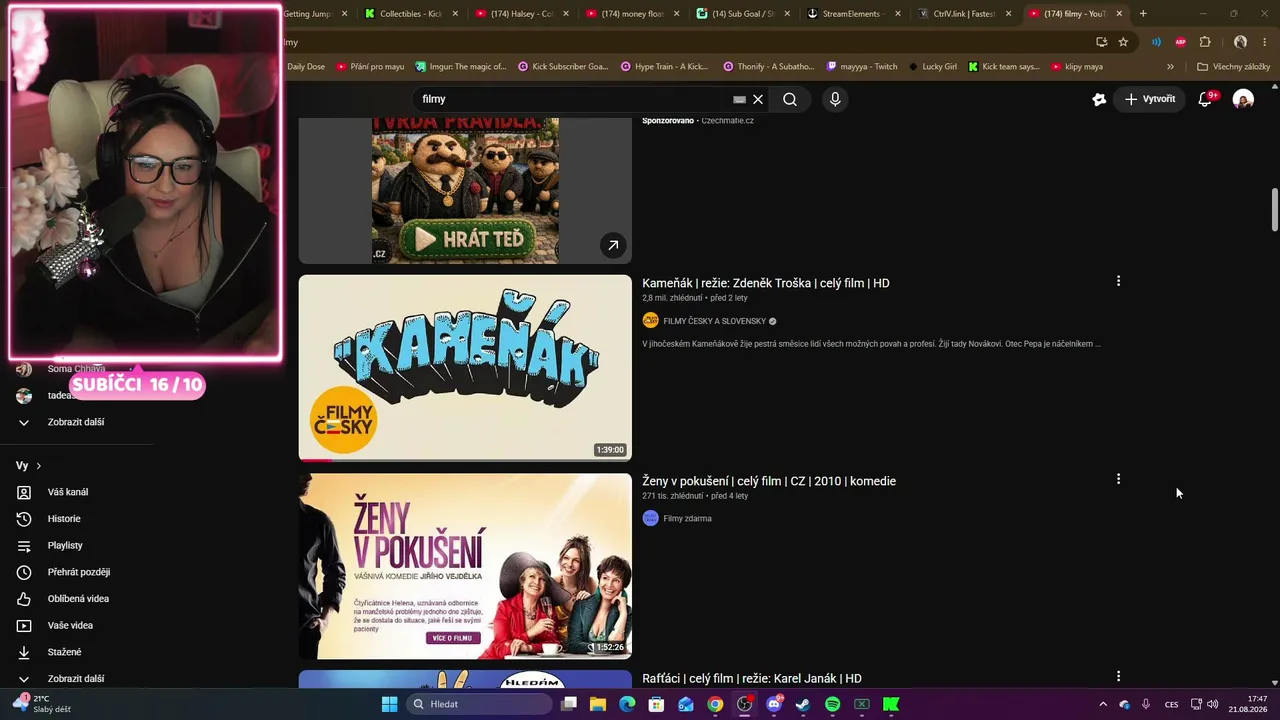Open the on-screen keyboard icon in search box
This screenshot has width=1280, height=720.
point(739,99)
